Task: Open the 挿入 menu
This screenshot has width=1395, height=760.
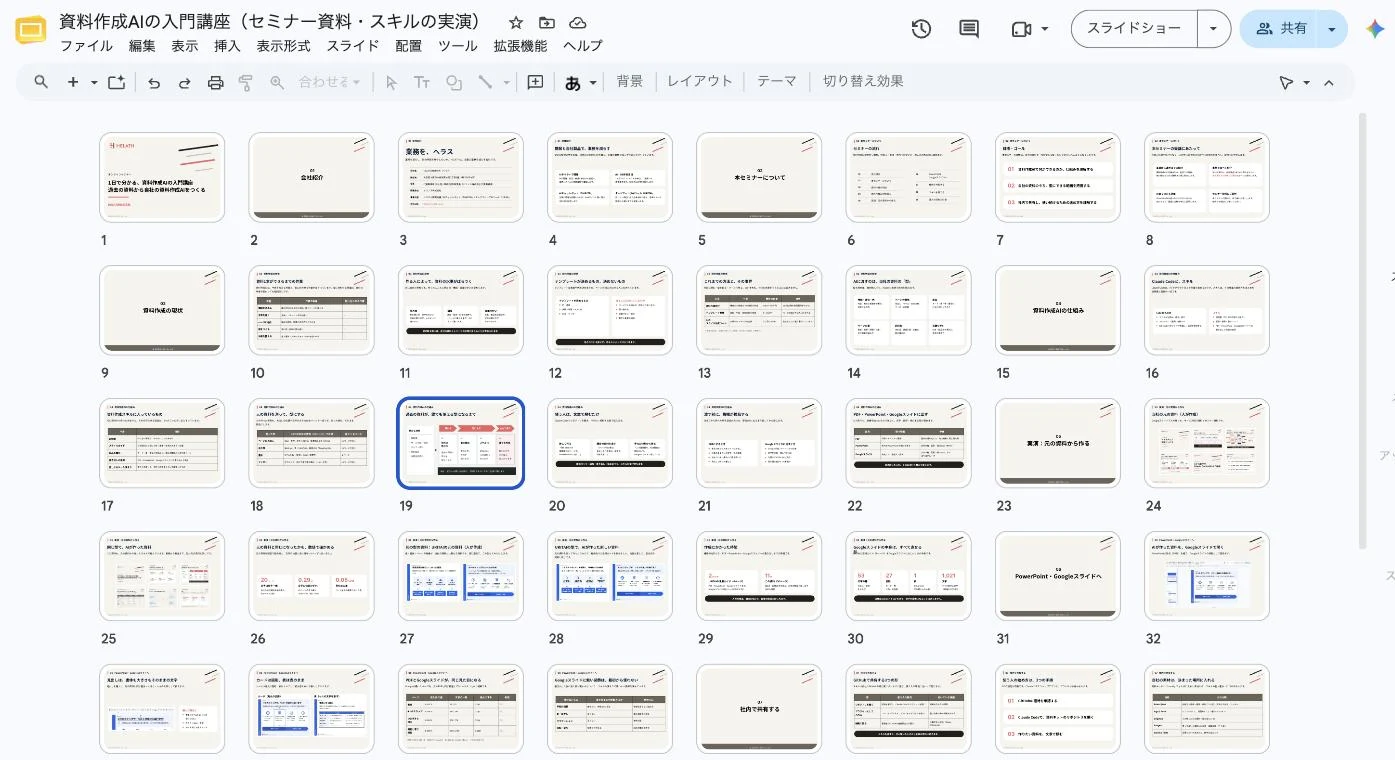Action: coord(227,46)
